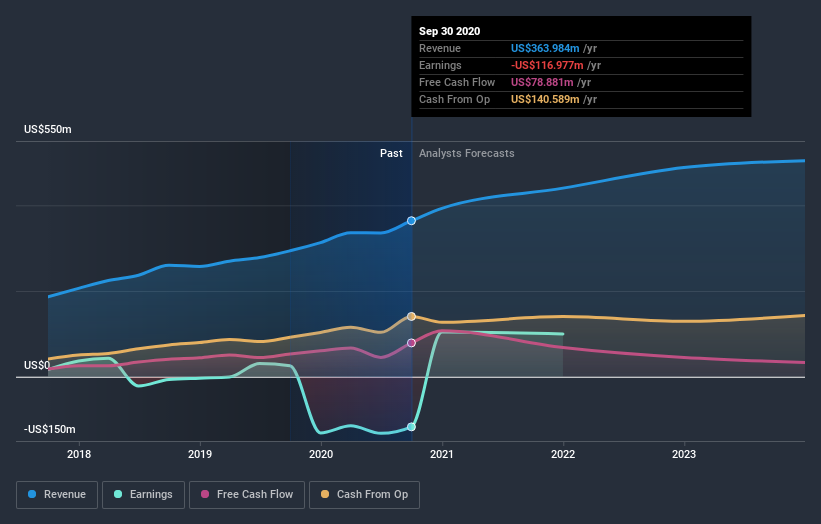Click the Free Cash Flow label in tooltip

pyautogui.click(x=457, y=82)
